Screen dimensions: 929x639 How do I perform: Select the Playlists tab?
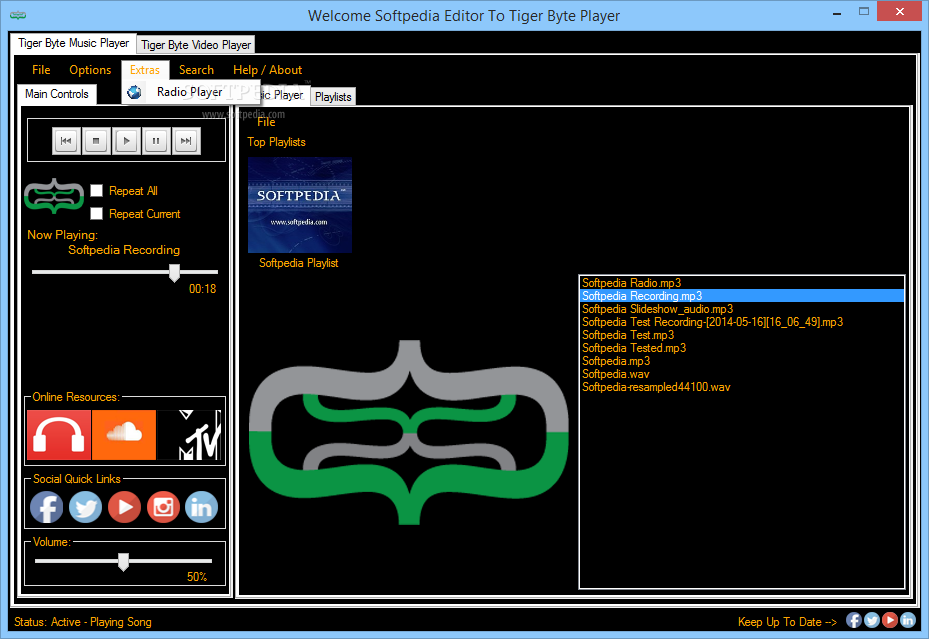point(333,97)
